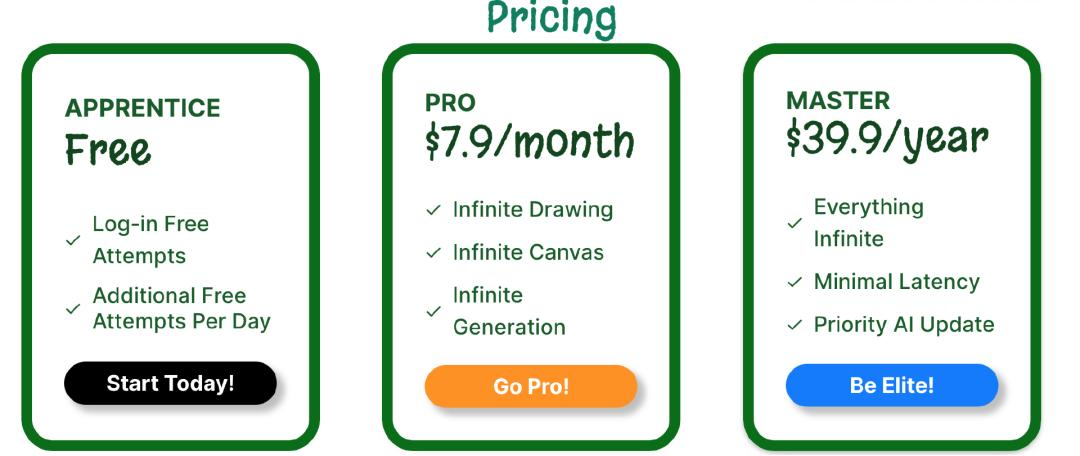The height and width of the screenshot is (456, 1080).
Task: Click the $7.9/month price text
Action: pos(530,142)
